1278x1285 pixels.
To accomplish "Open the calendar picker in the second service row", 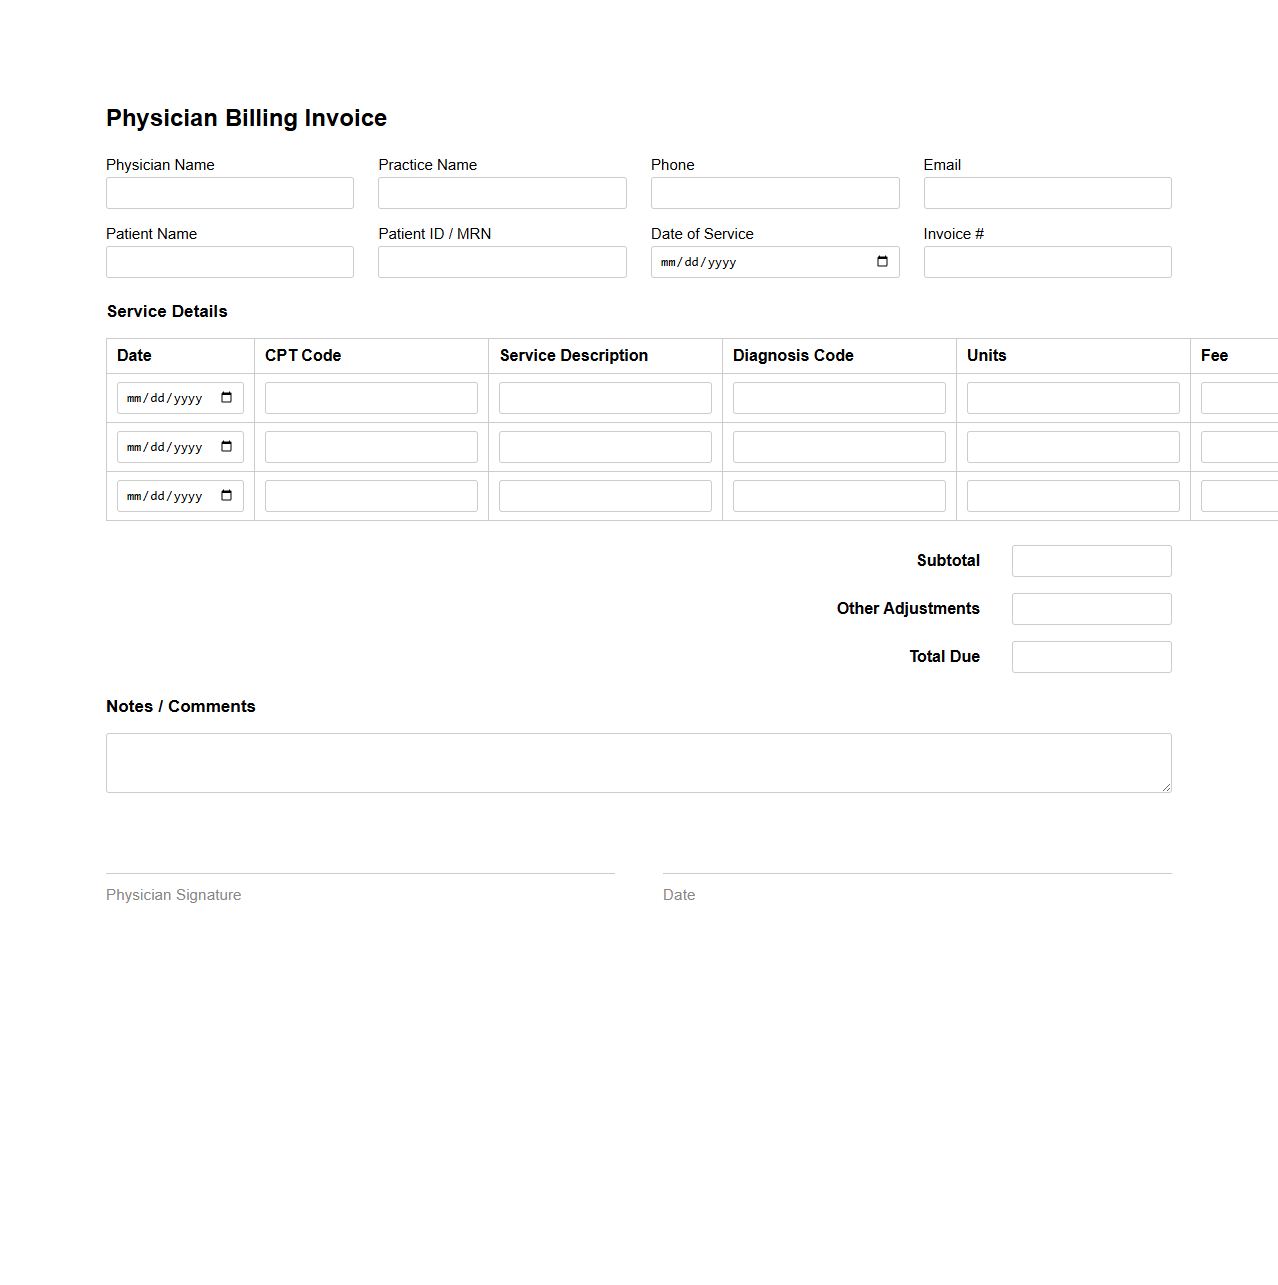I will (x=228, y=446).
